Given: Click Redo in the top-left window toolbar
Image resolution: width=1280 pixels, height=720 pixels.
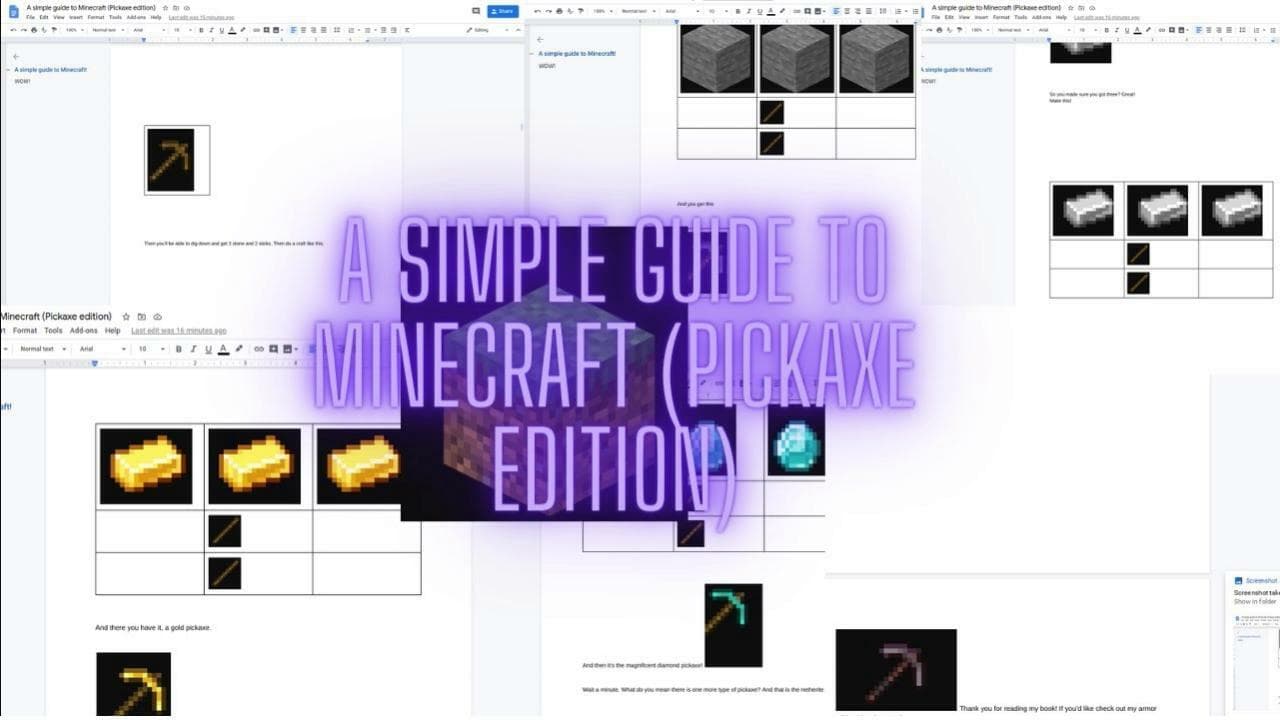Looking at the screenshot, I should [x=24, y=30].
